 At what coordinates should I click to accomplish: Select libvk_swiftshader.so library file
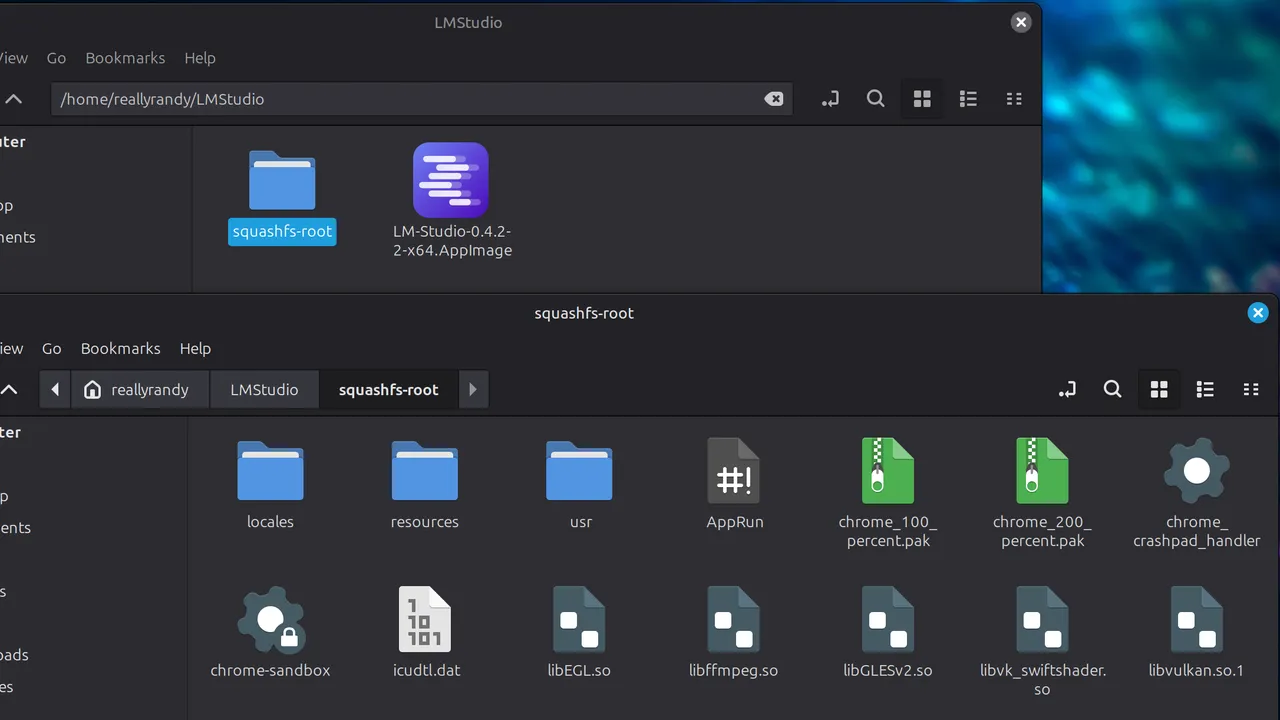pos(1042,619)
